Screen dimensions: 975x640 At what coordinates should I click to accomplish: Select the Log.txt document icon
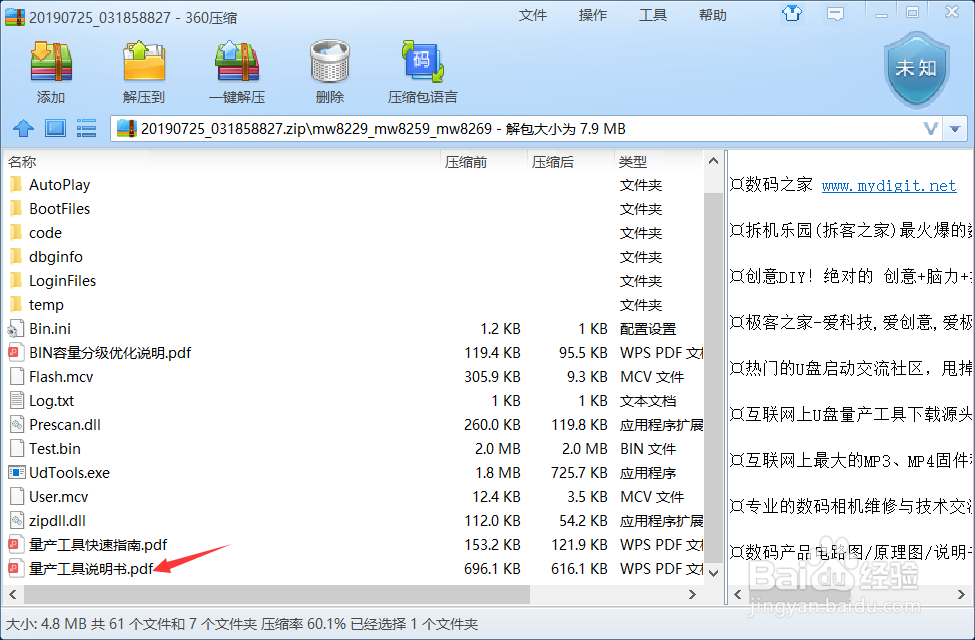17,401
